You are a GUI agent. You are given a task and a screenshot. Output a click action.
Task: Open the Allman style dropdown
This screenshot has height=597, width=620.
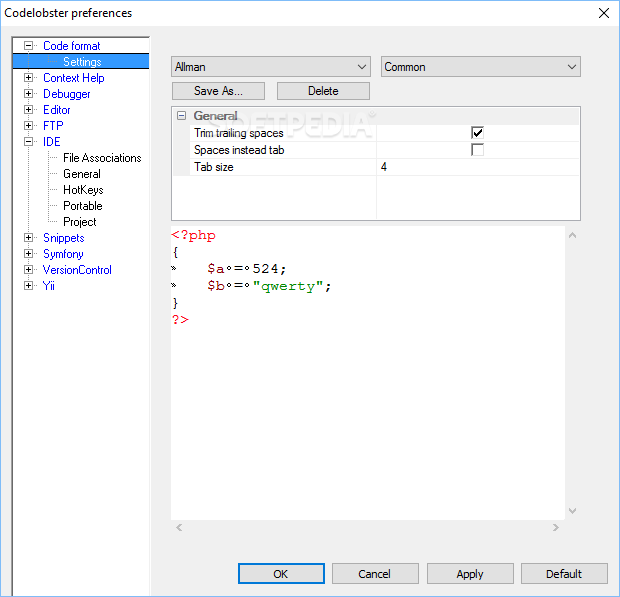271,67
